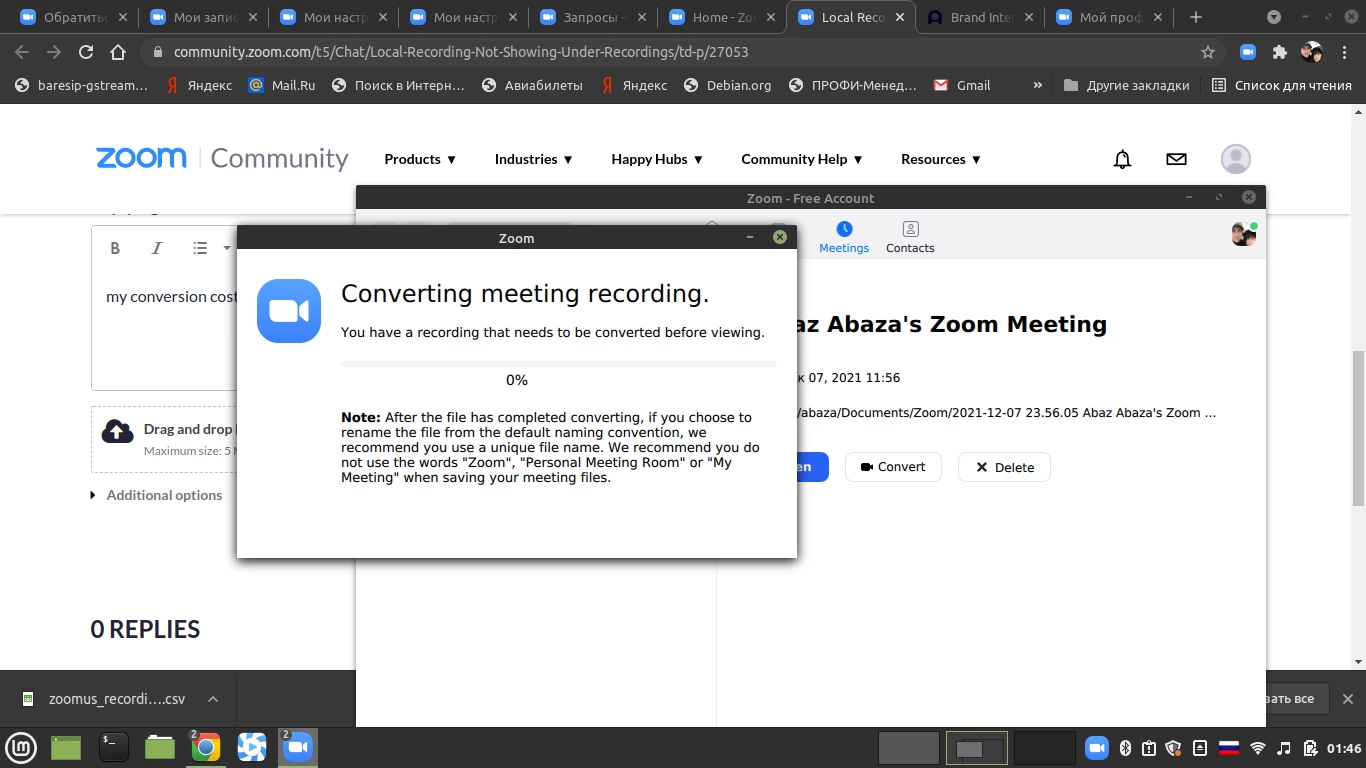The width and height of the screenshot is (1366, 768).
Task: Click the Convert button in Zoom client
Action: pyautogui.click(x=893, y=467)
